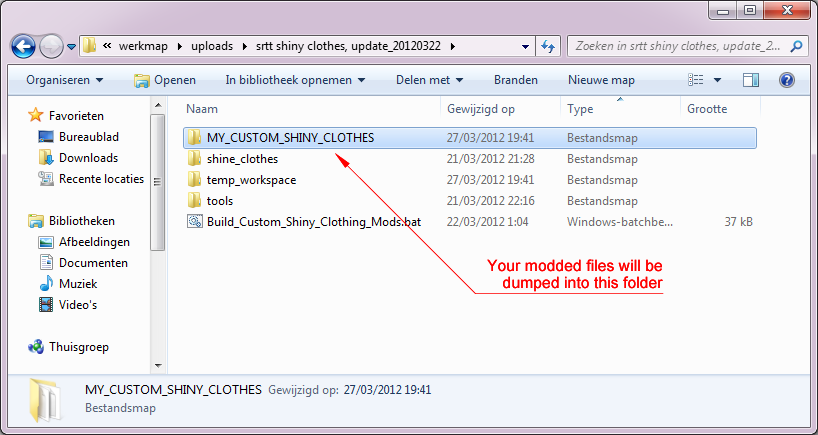This screenshot has height=435, width=818.
Task: Open the Help question mark icon
Action: (x=786, y=80)
